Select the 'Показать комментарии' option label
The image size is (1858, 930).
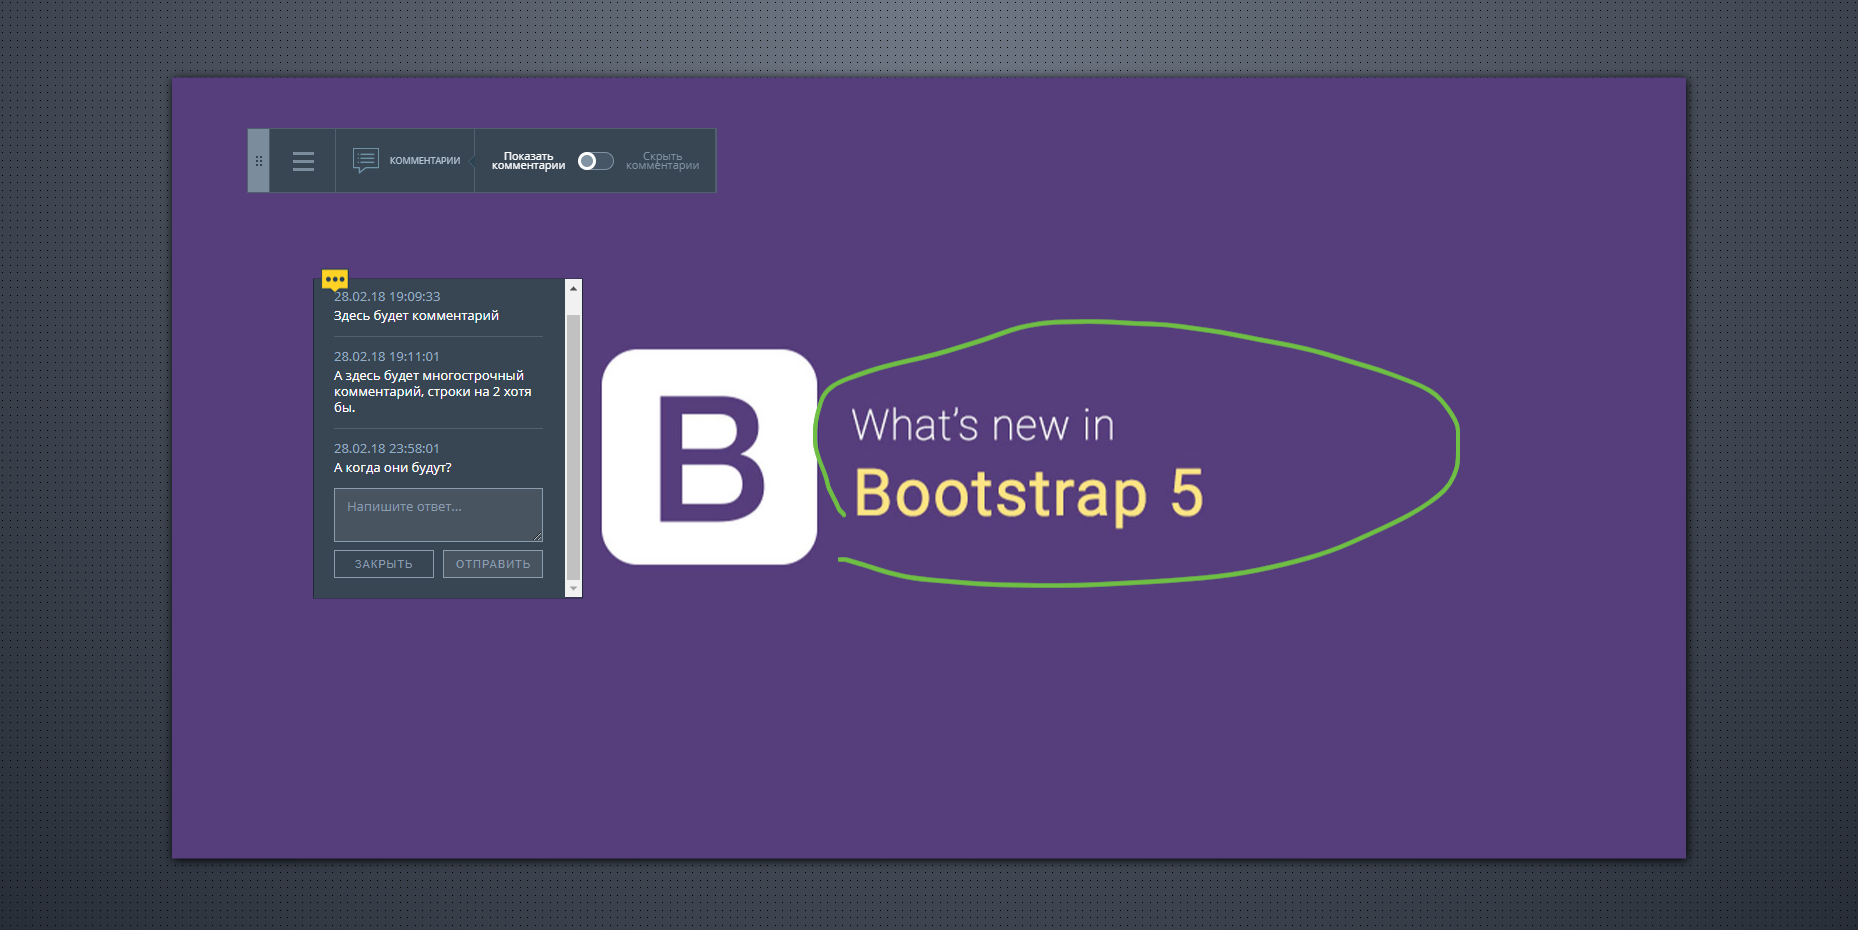click(x=528, y=161)
